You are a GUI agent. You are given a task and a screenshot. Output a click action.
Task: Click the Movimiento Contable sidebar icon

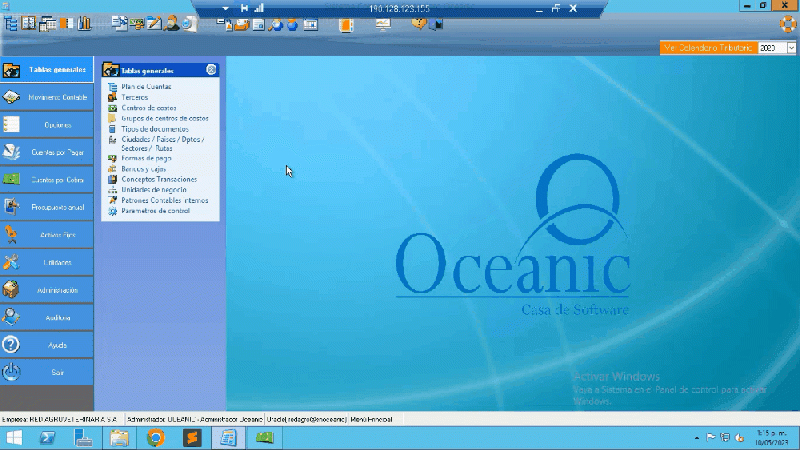click(x=11, y=97)
